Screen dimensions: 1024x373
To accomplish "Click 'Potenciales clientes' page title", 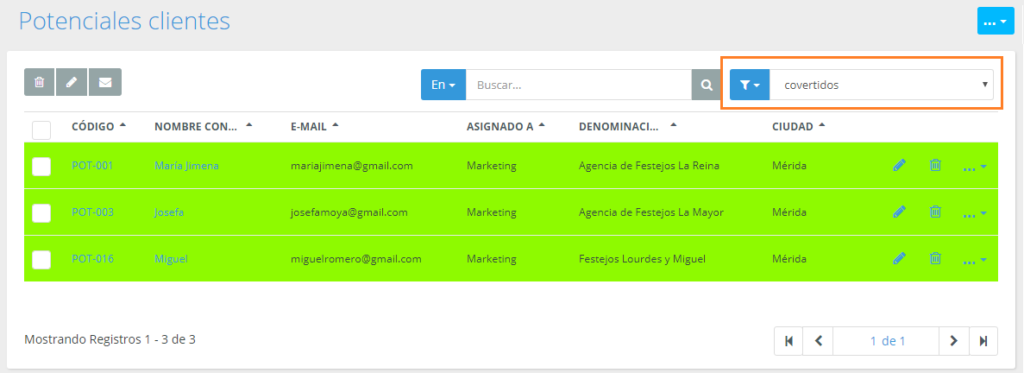I will point(124,21).
